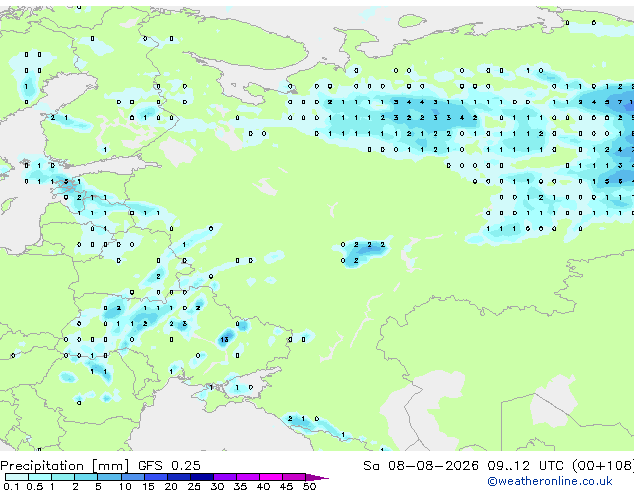Click legend swatch between 10 and 15
Image resolution: width=634 pixels, height=490 pixels.
132,477
